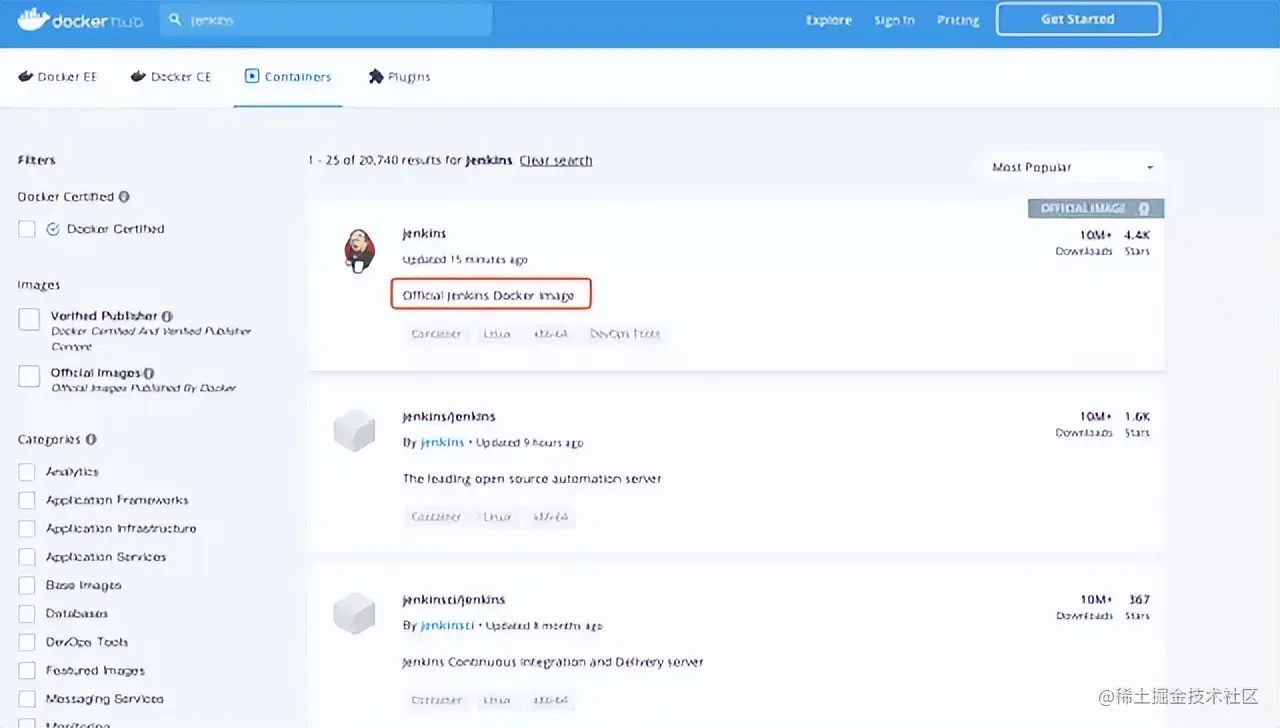Click the Official Image badge info icon
Viewport: 1280px width, 728px height.
click(1144, 209)
